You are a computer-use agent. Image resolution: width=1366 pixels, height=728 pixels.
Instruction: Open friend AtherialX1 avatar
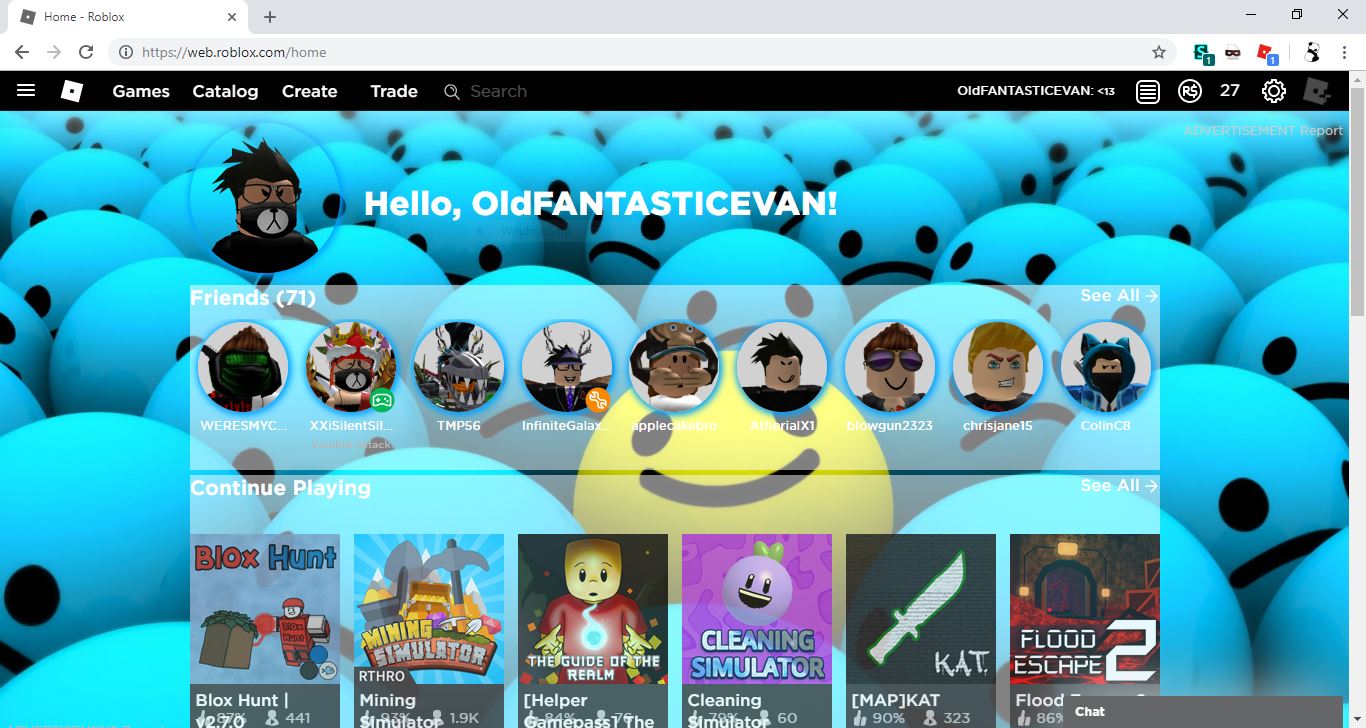[783, 367]
